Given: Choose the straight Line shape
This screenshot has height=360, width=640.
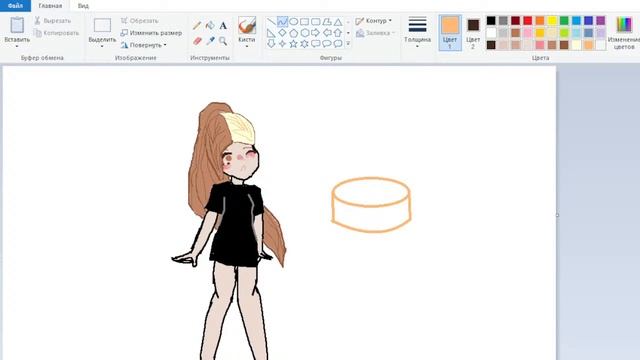Looking at the screenshot, I should pyautogui.click(x=271, y=22).
